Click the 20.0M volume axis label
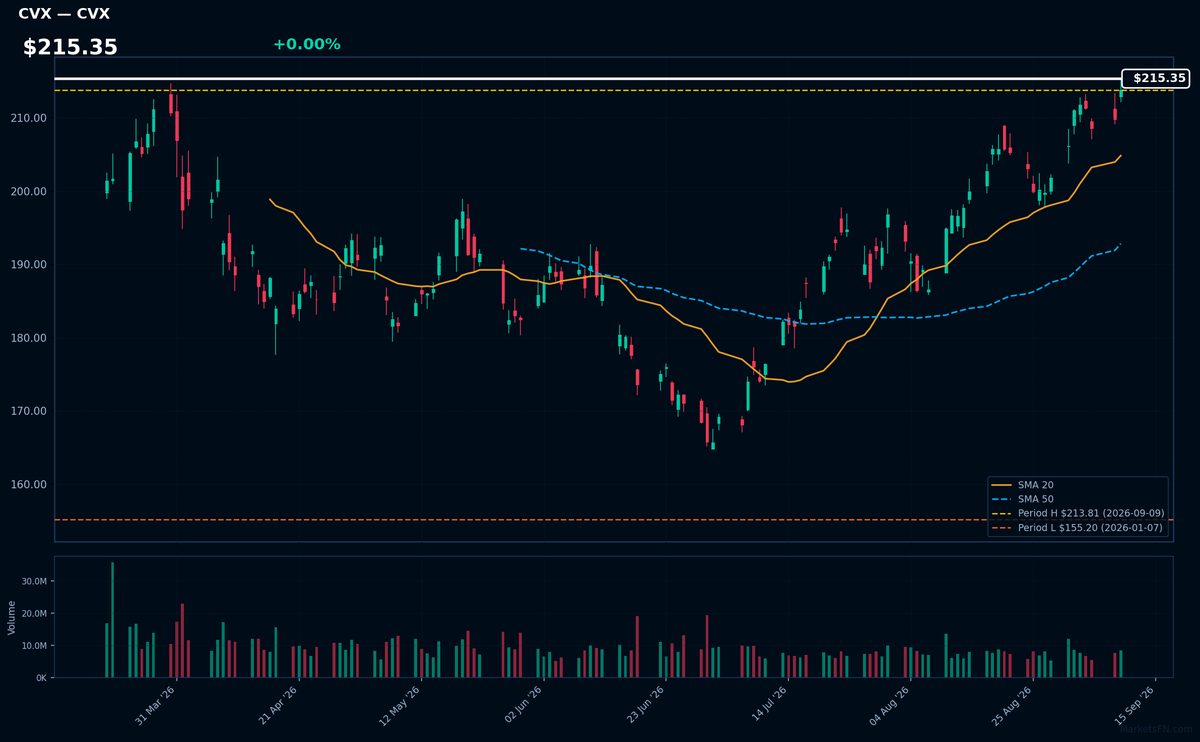Image resolution: width=1200 pixels, height=742 pixels. coord(34,614)
